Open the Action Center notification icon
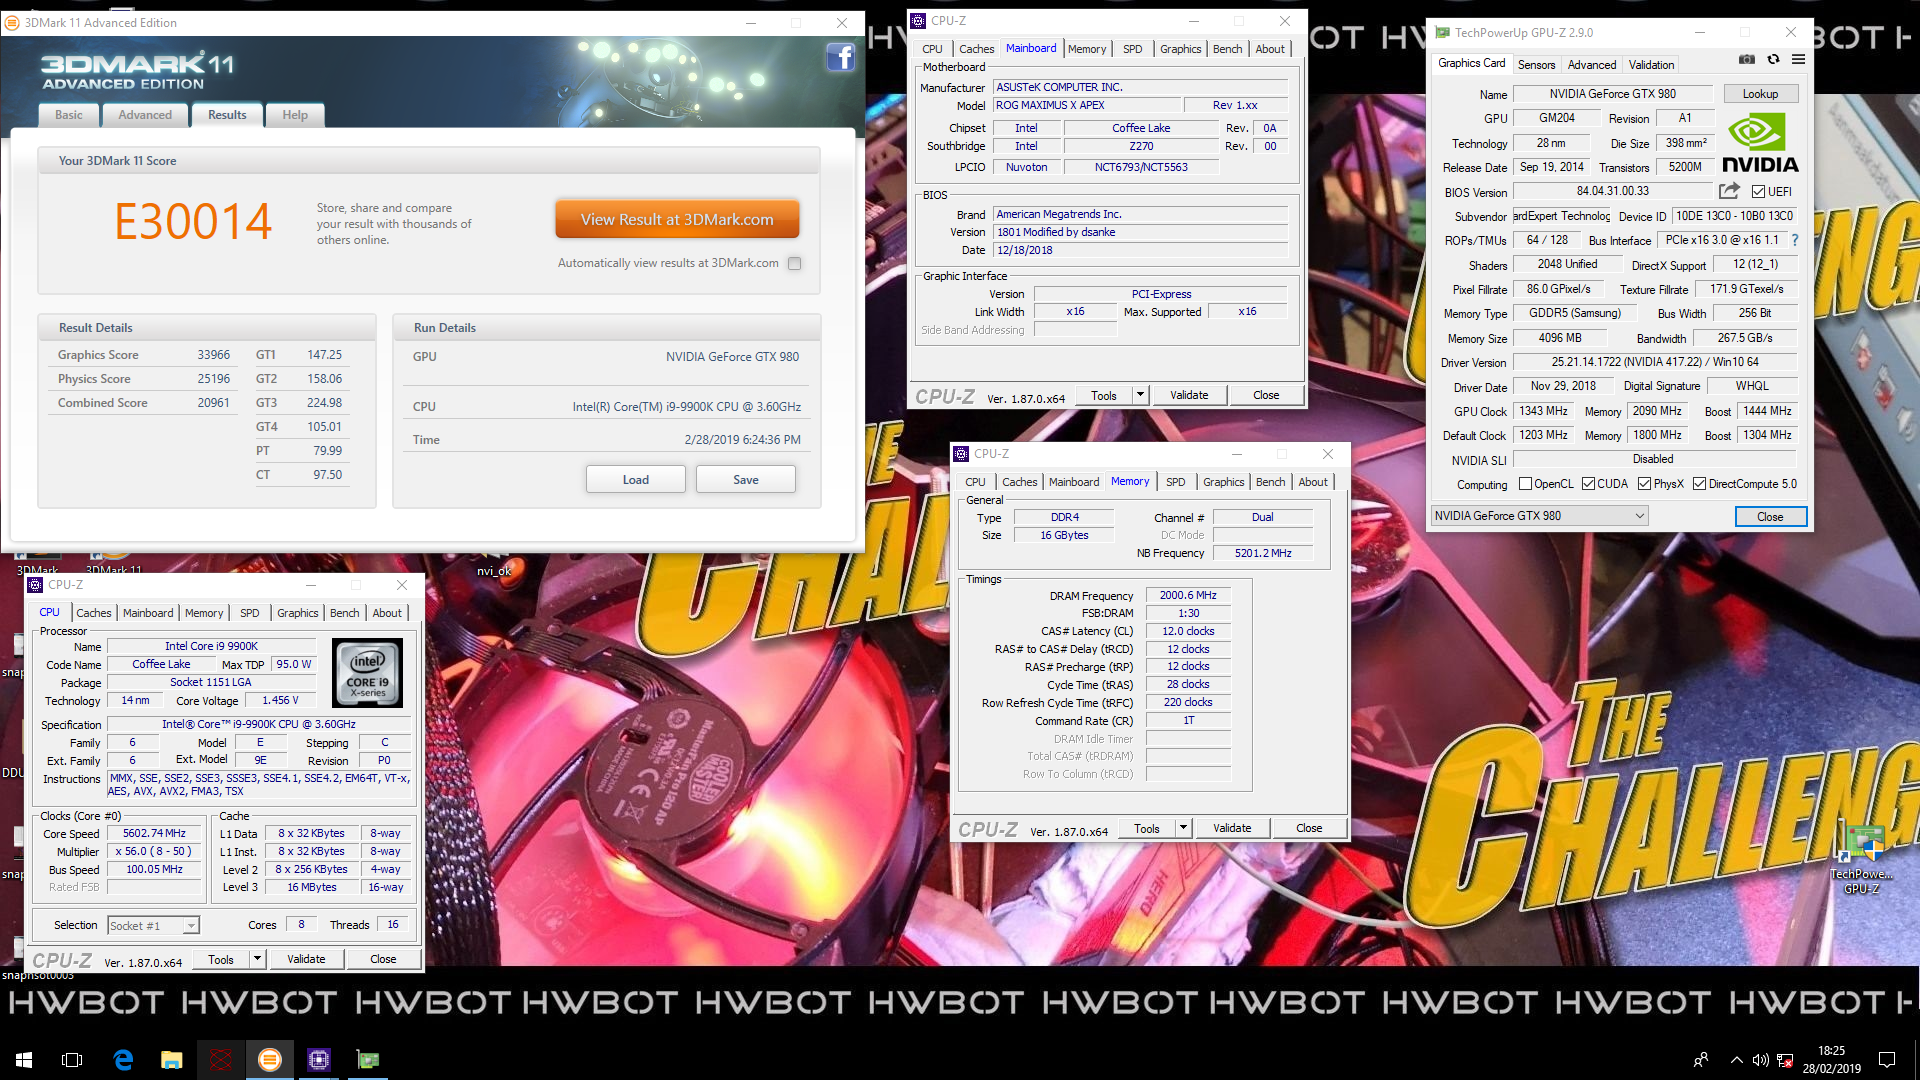Image resolution: width=1920 pixels, height=1080 pixels. pos(1887,1060)
